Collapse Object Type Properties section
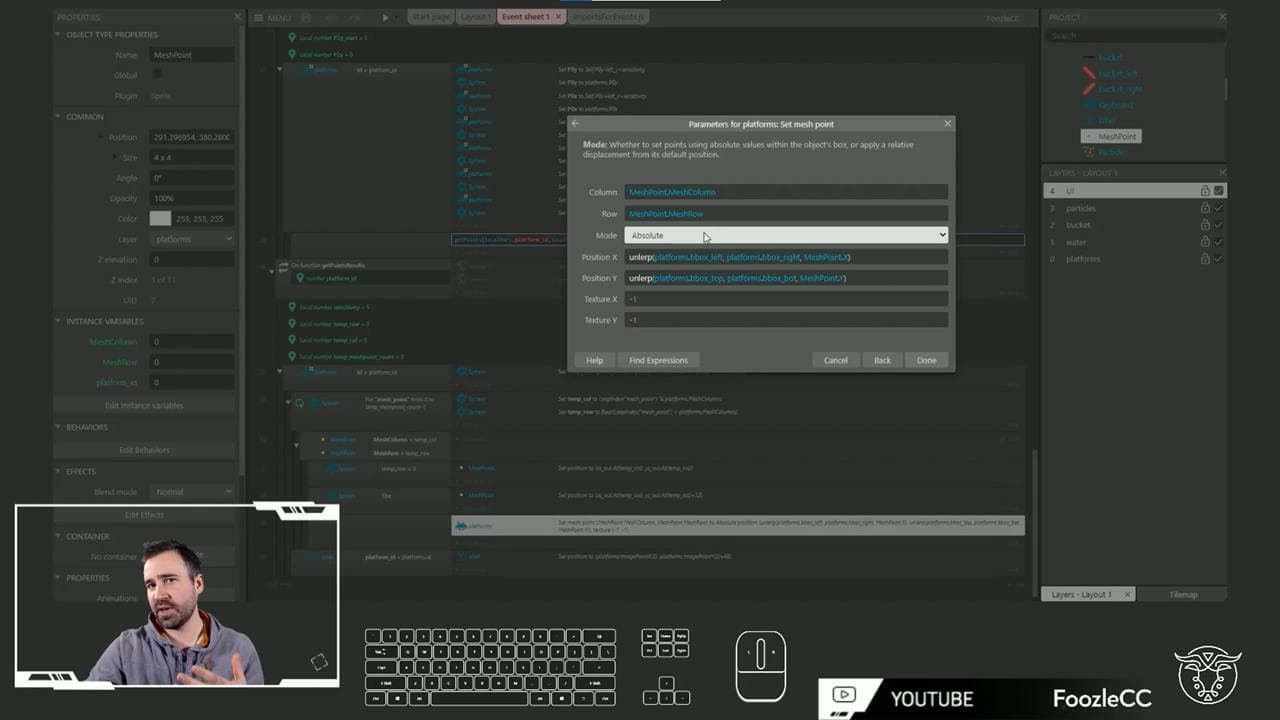 57,35
